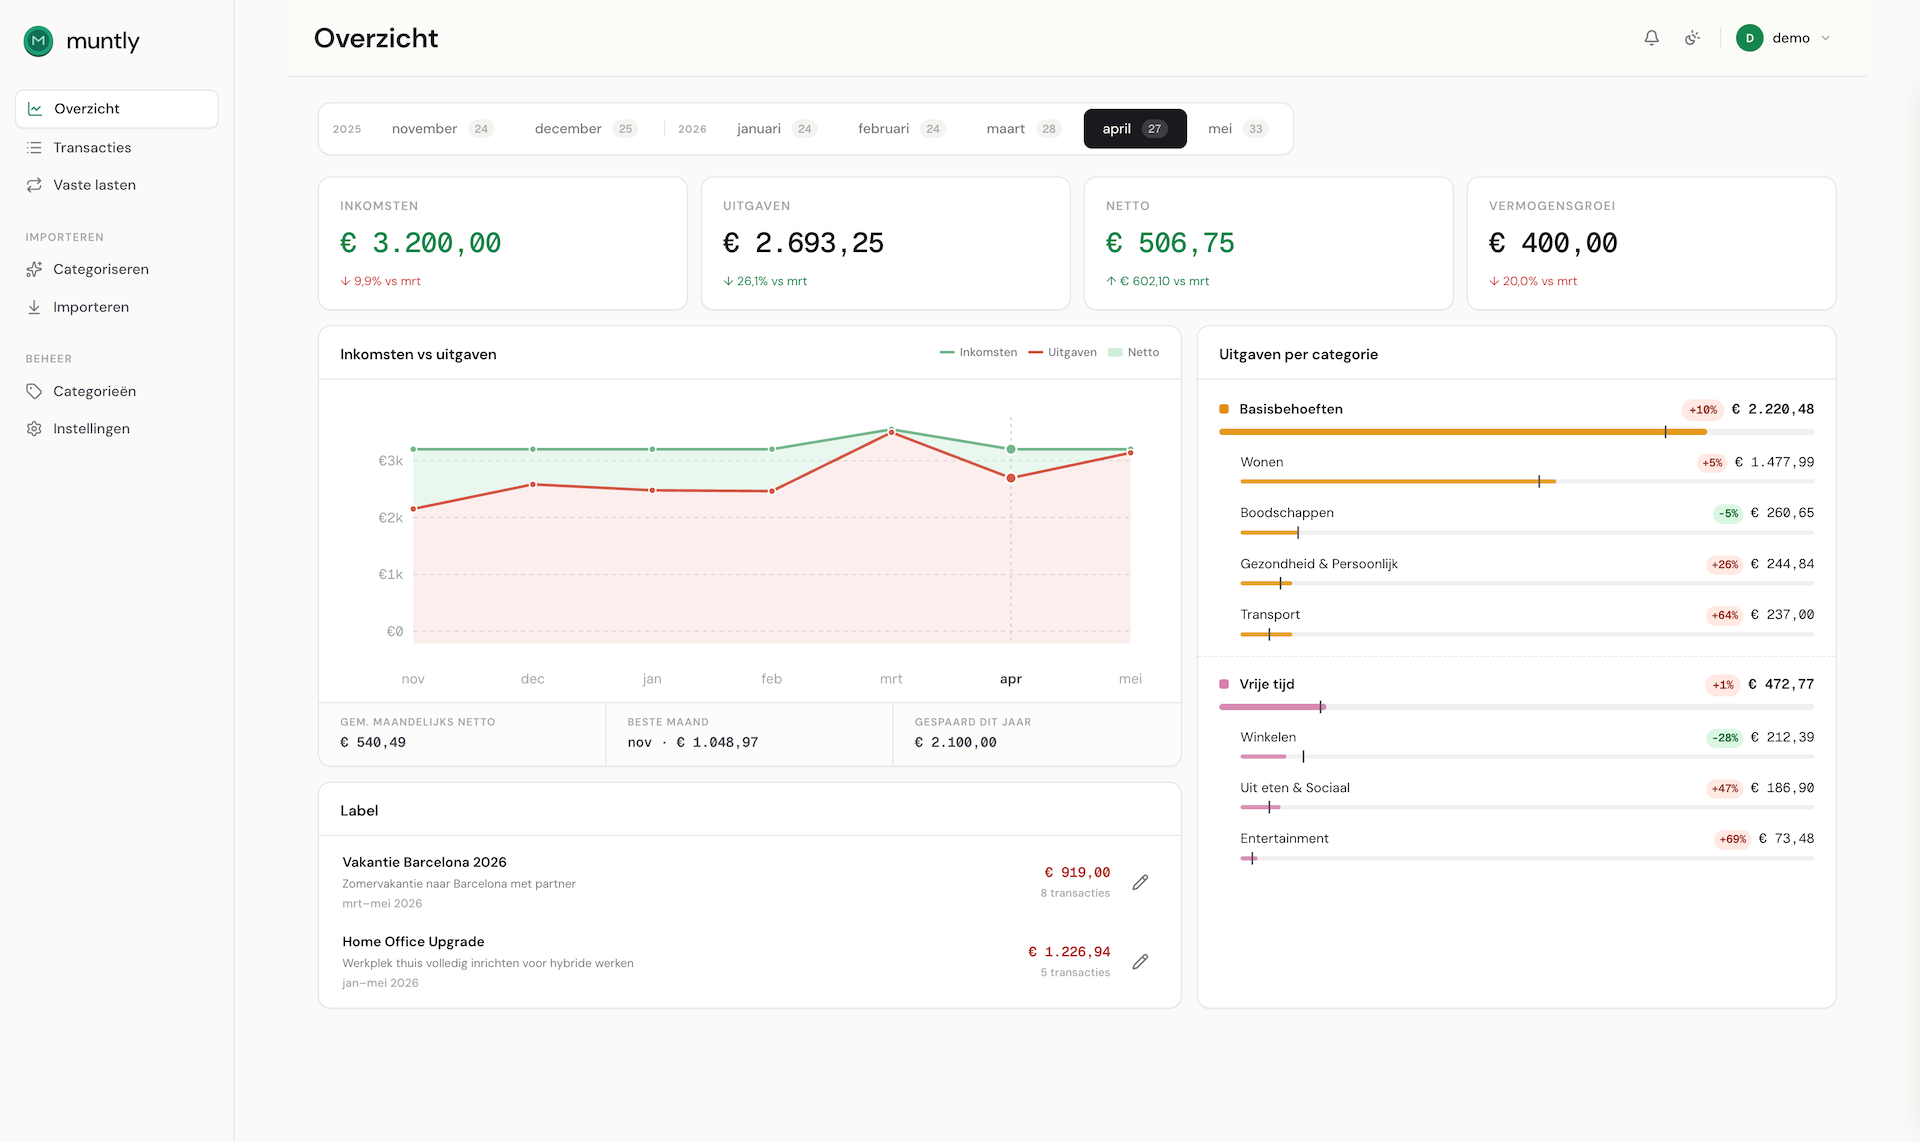The width and height of the screenshot is (1920, 1142).
Task: Switch to the mei month tab
Action: pos(1237,129)
